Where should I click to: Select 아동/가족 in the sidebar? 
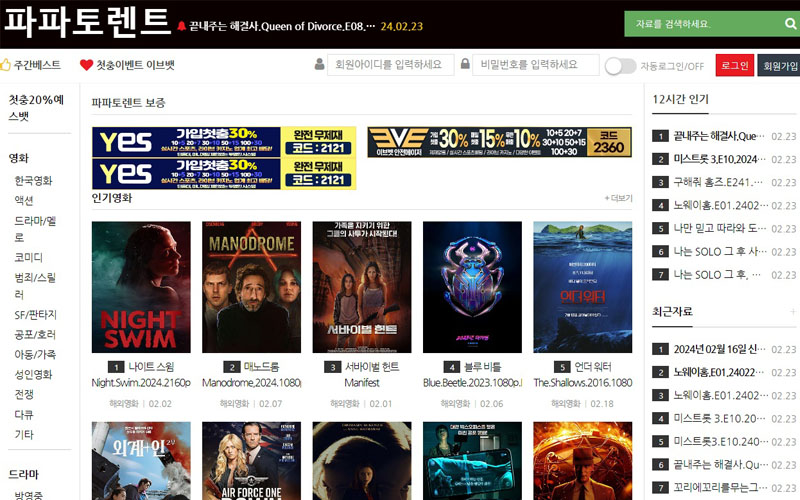(x=35, y=355)
